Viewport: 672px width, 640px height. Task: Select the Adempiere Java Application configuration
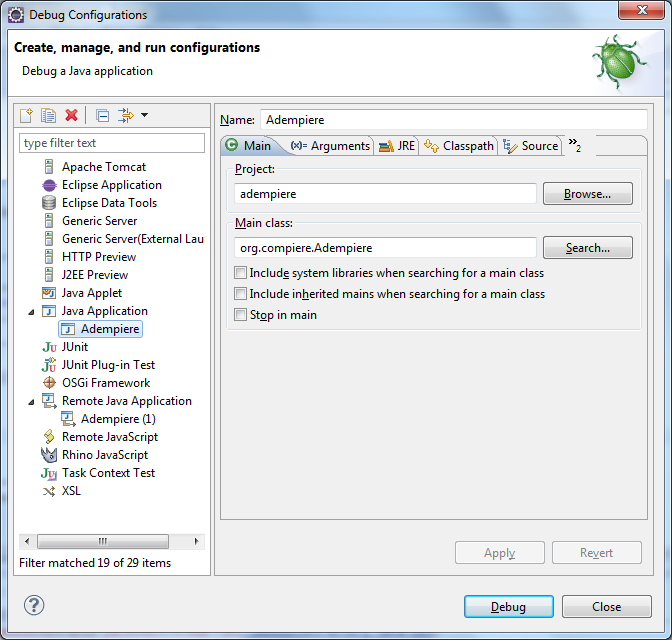[x=100, y=329]
